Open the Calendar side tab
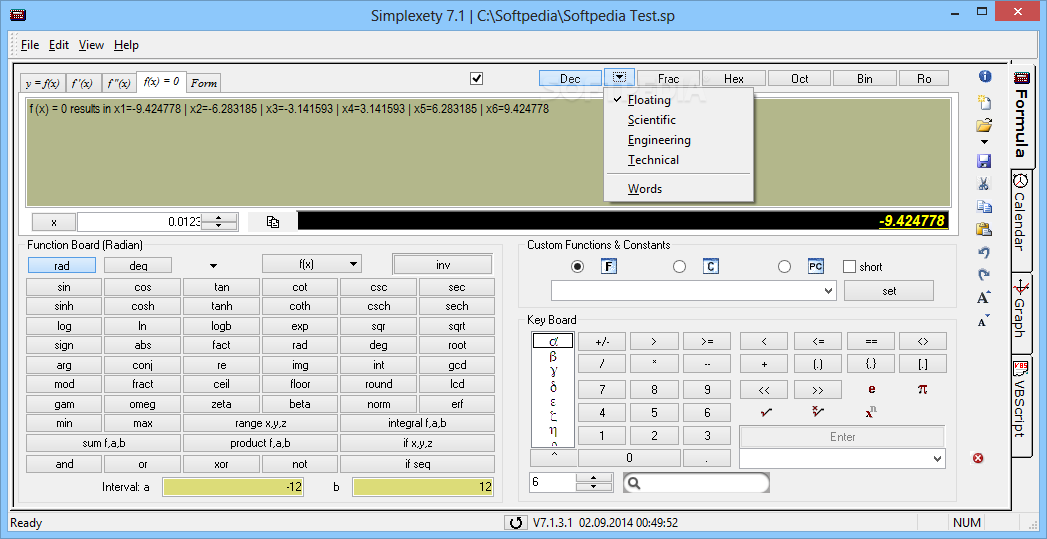 coord(1021,220)
